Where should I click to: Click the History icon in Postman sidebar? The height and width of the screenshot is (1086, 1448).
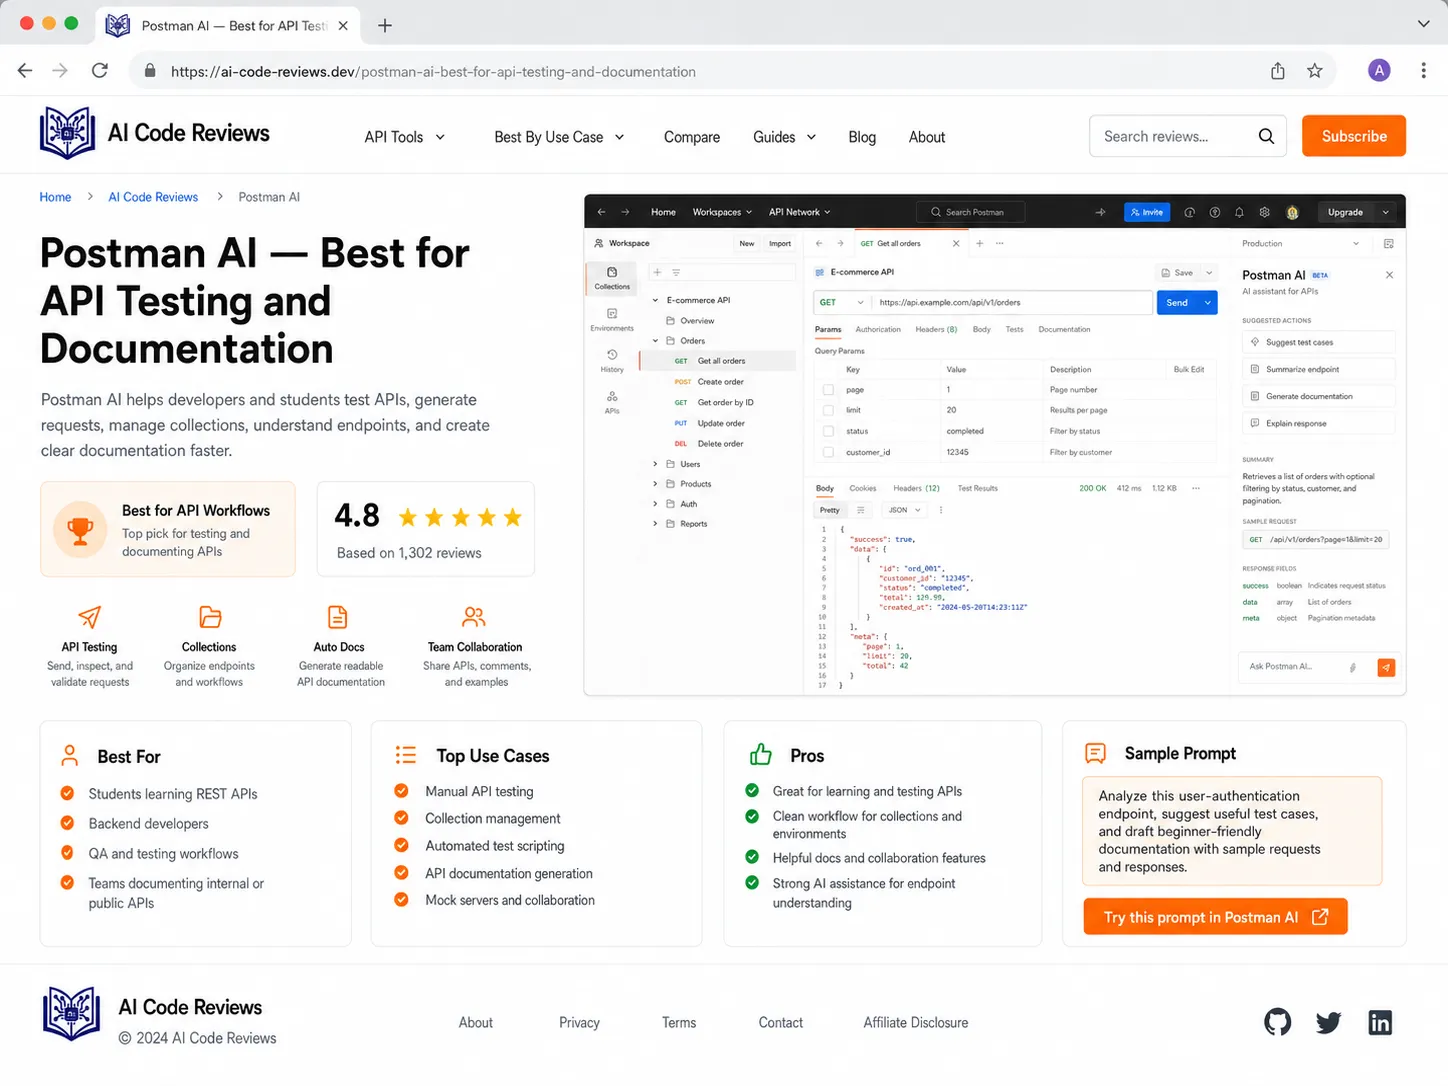tap(612, 355)
